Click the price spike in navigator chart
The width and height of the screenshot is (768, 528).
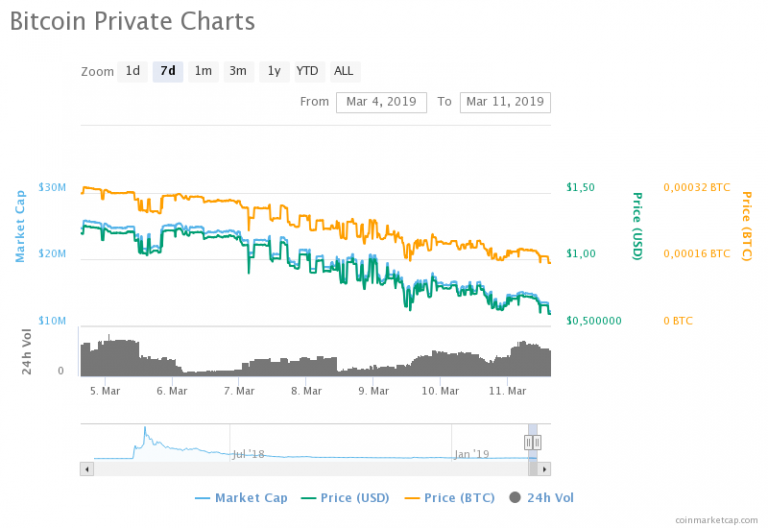pos(145,433)
